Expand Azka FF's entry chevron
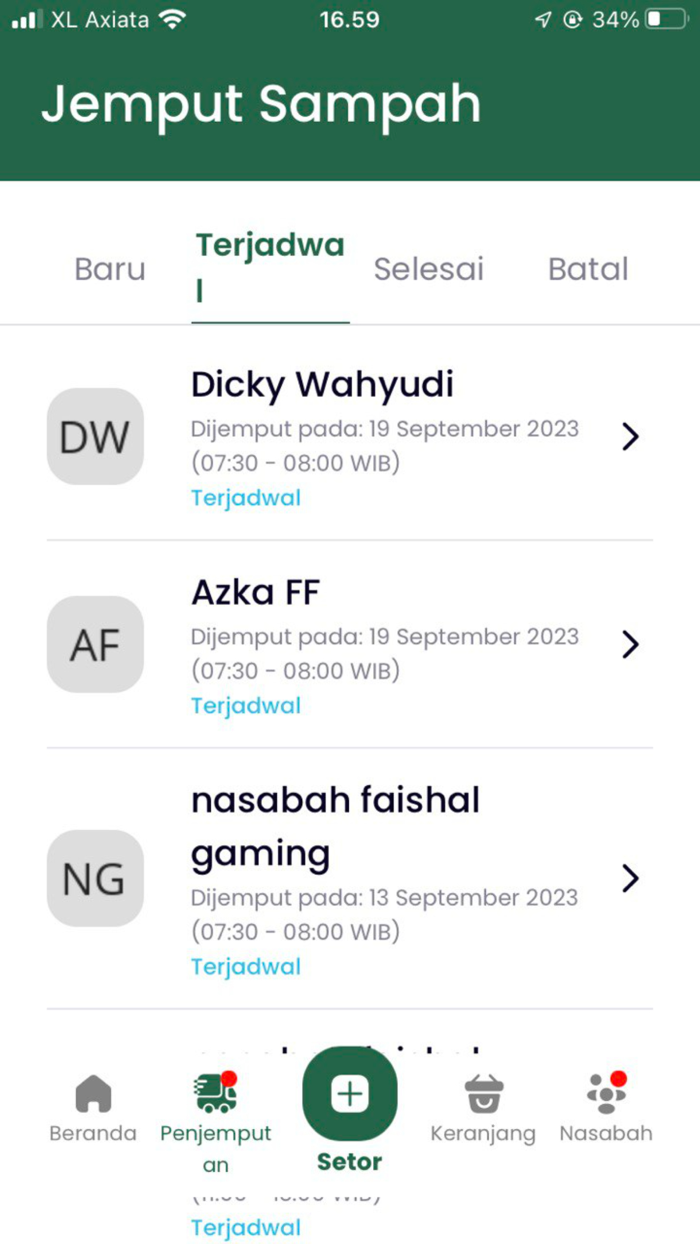 (630, 645)
